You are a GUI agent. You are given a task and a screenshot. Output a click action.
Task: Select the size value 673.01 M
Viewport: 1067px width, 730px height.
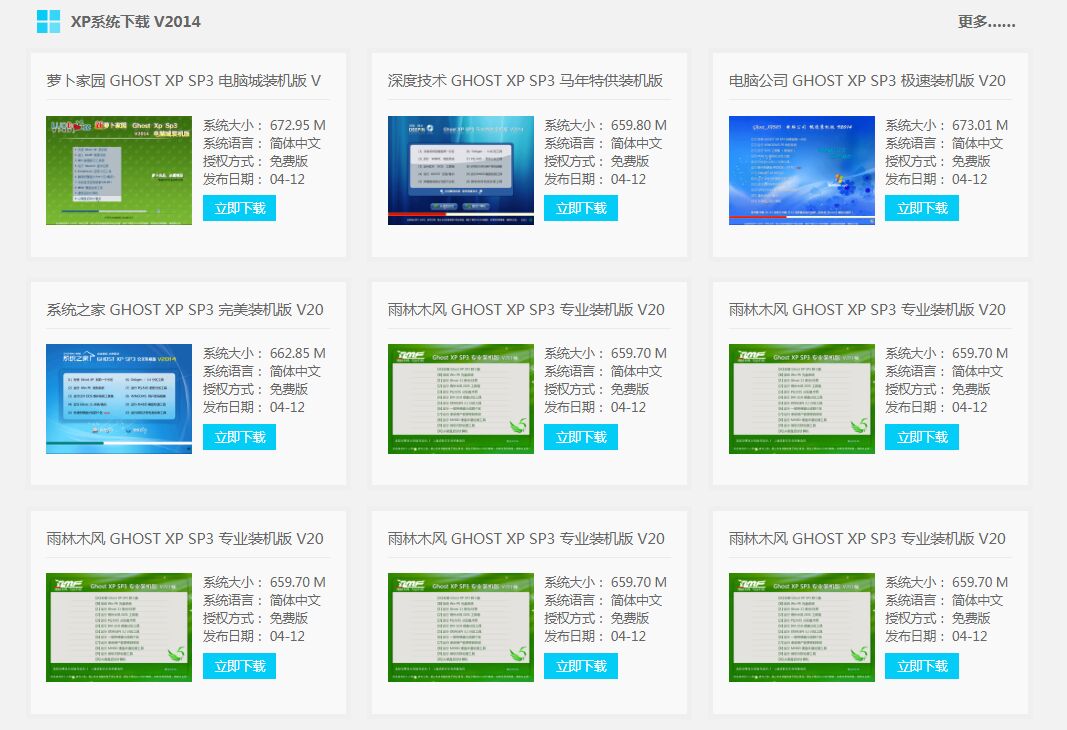(x=980, y=125)
